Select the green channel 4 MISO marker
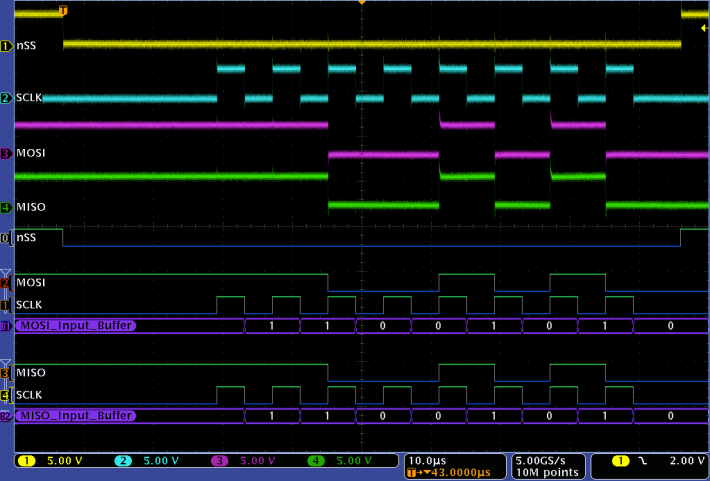 tap(7, 207)
